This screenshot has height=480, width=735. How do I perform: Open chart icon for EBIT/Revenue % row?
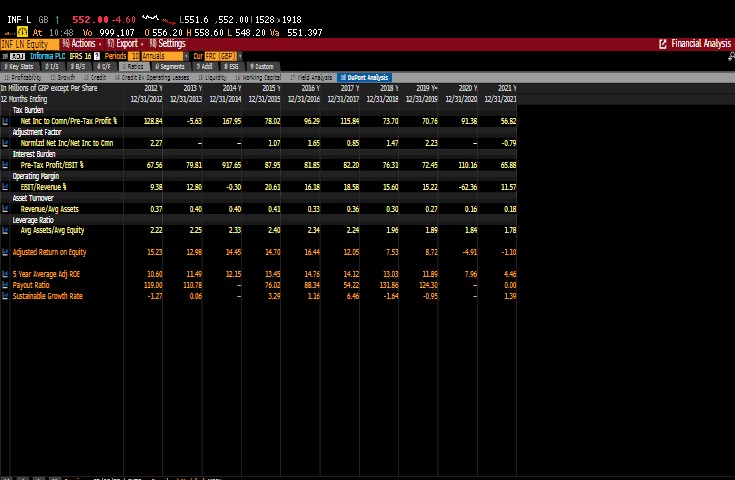point(5,187)
